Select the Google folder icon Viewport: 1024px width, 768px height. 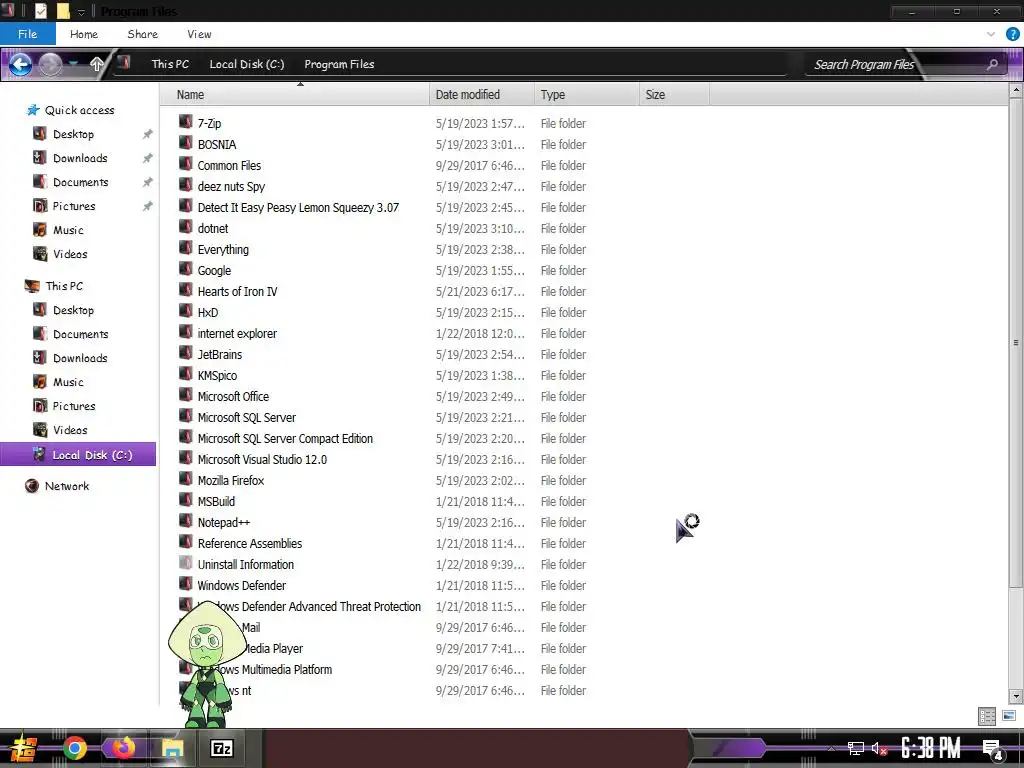pos(185,269)
